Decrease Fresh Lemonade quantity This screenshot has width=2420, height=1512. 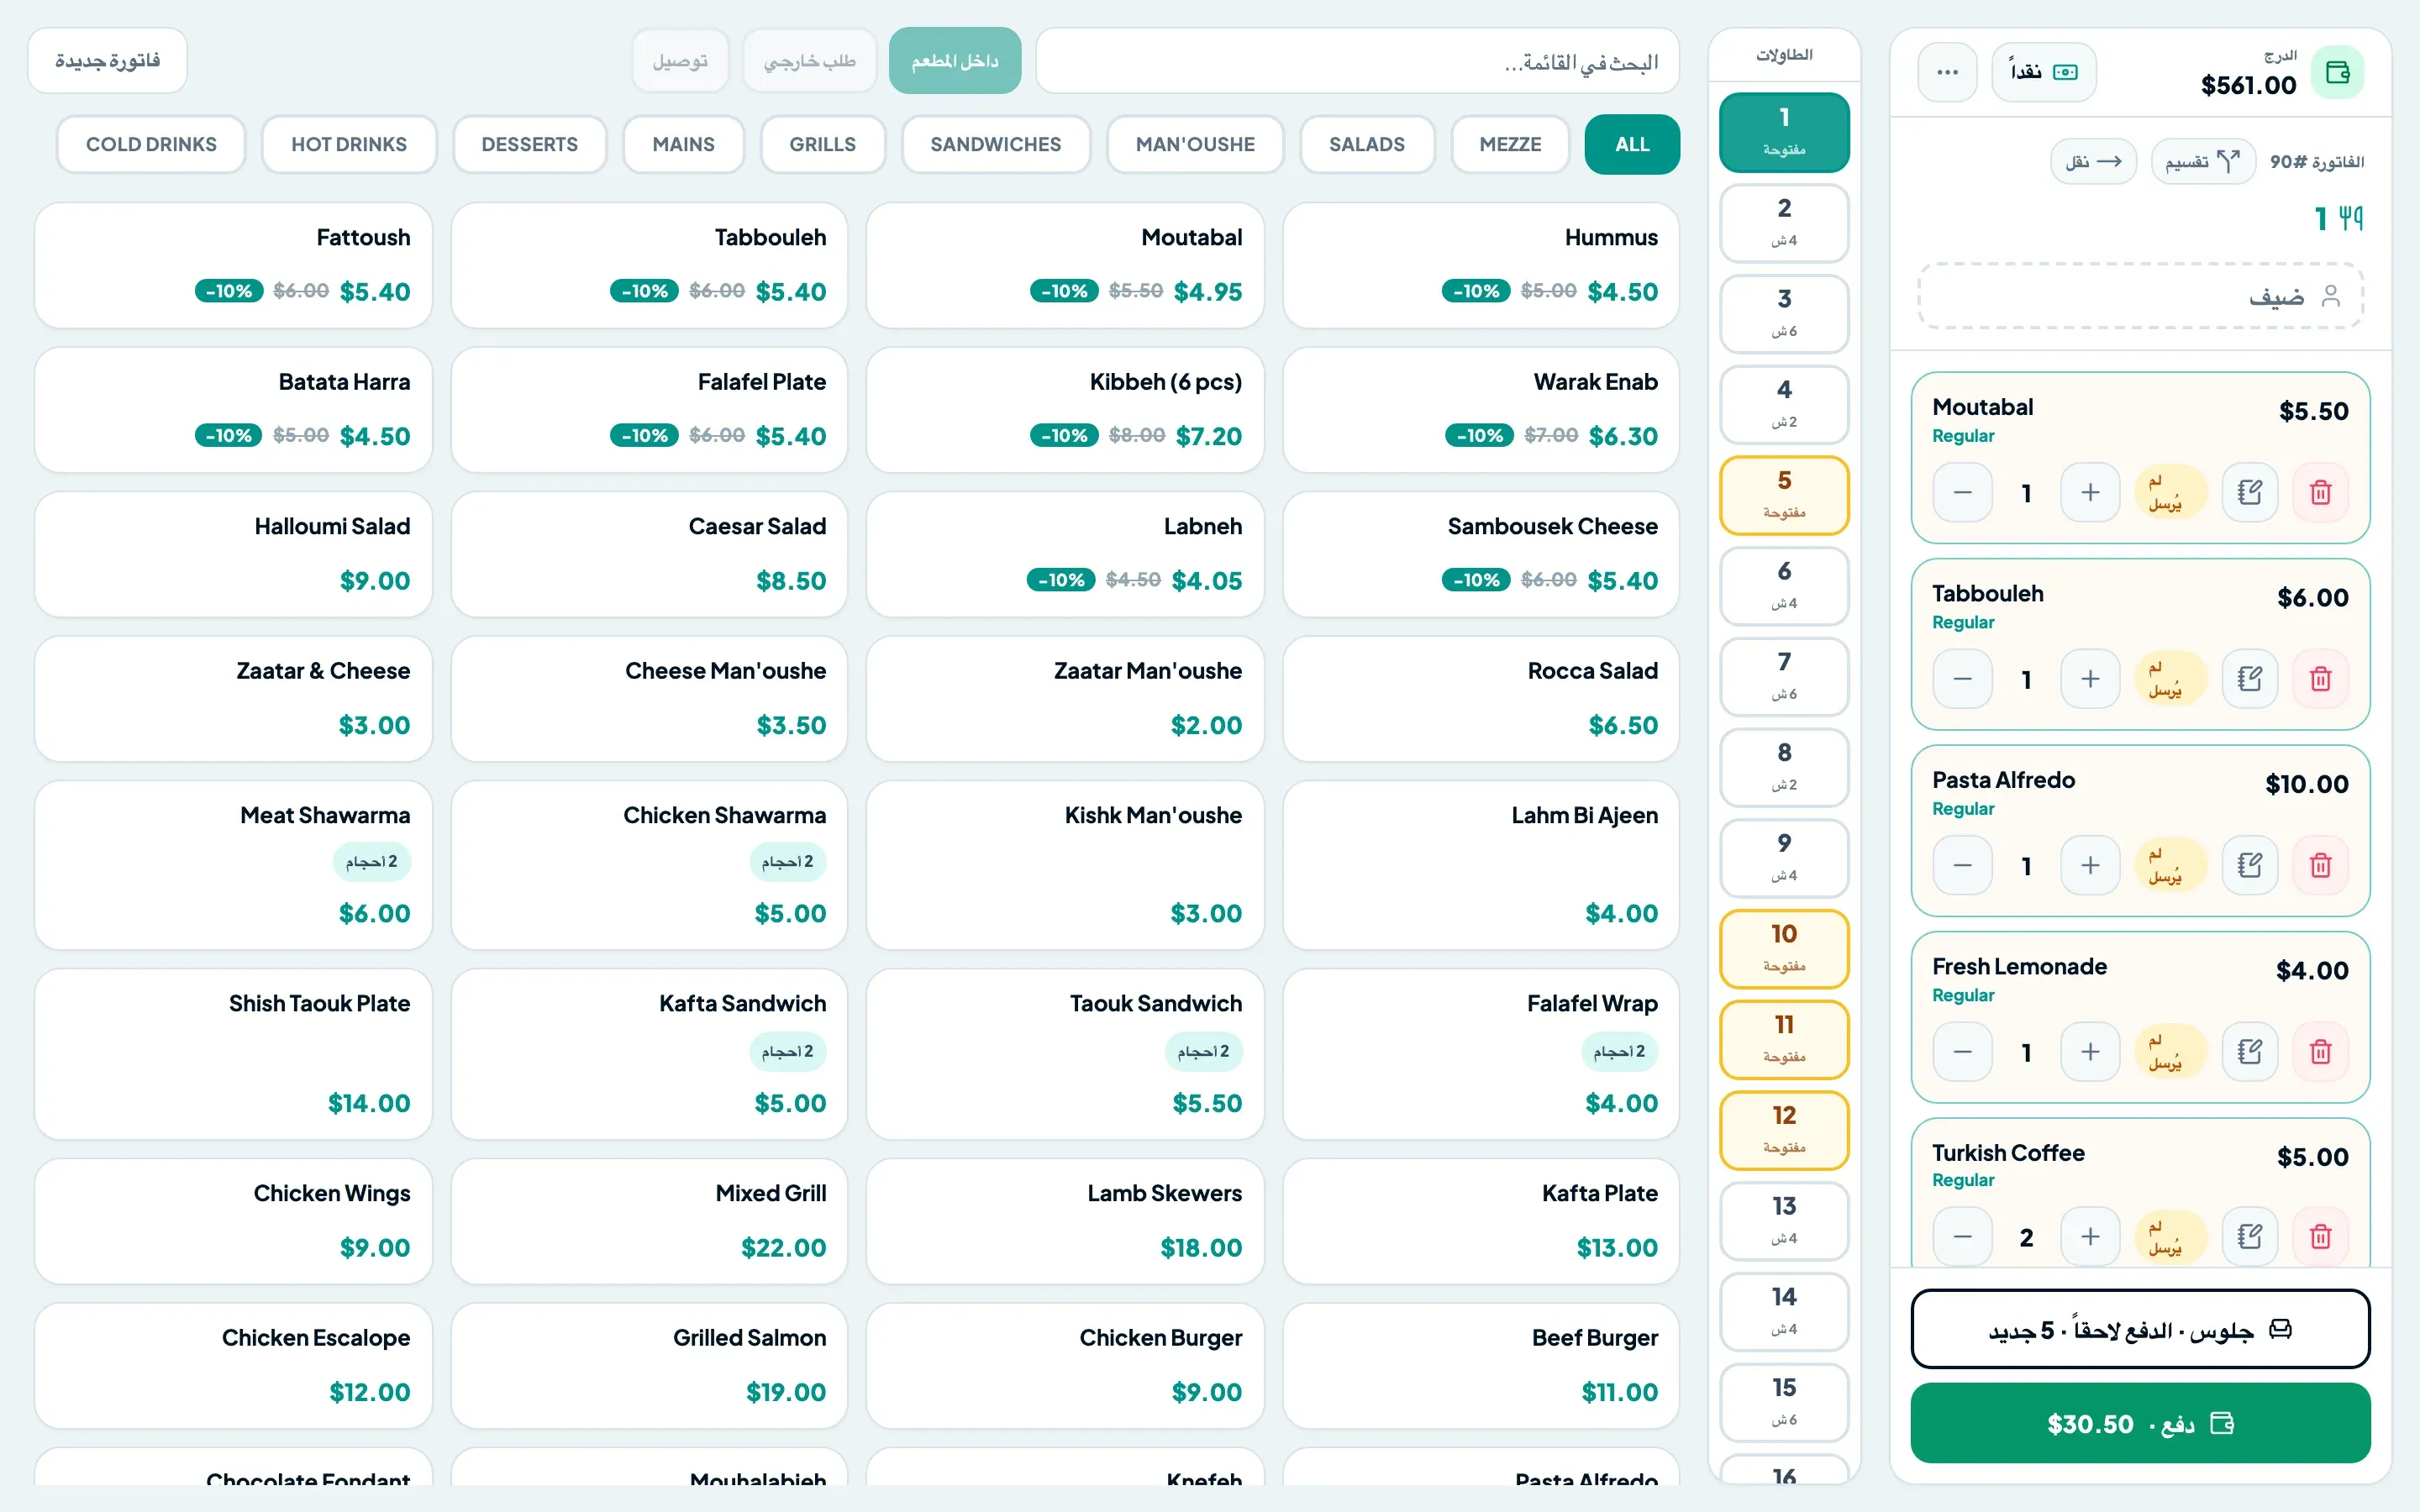click(1962, 1052)
